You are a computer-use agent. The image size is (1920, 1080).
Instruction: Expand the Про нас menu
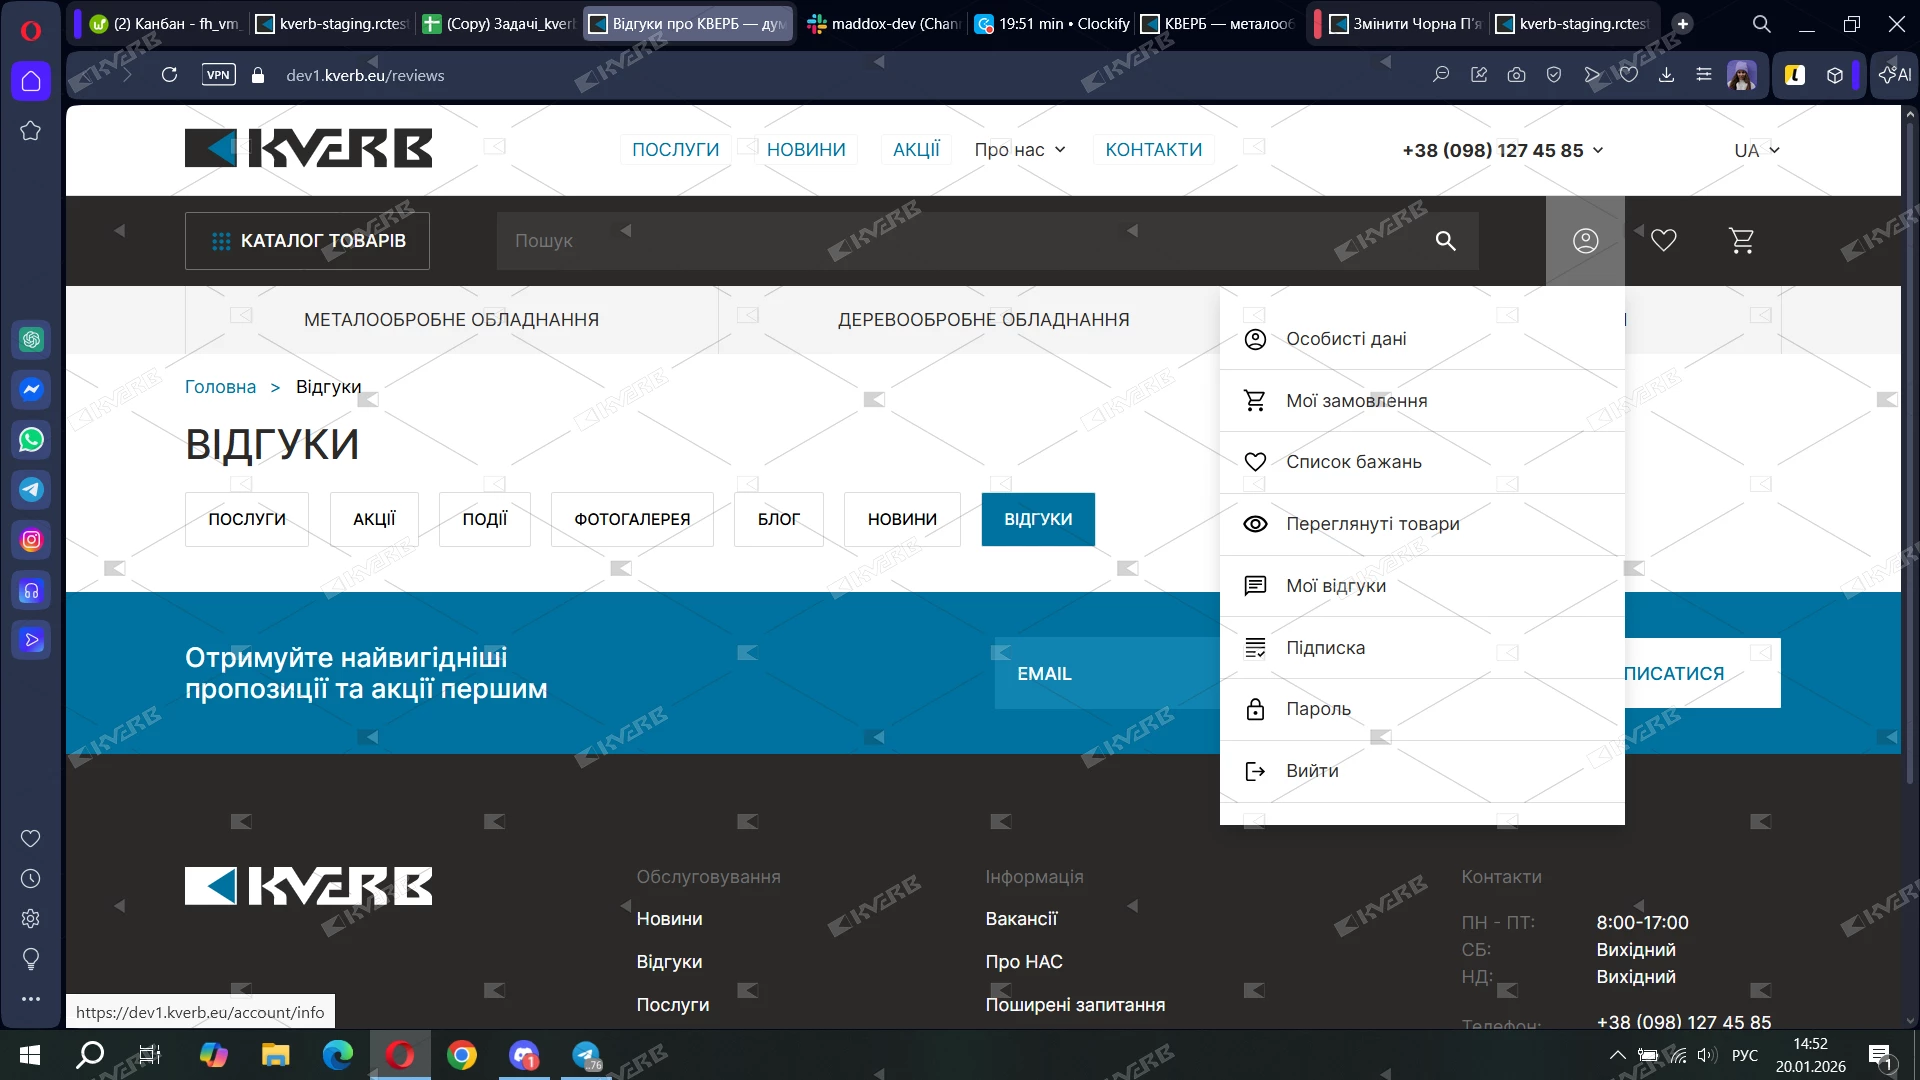pos(1020,150)
